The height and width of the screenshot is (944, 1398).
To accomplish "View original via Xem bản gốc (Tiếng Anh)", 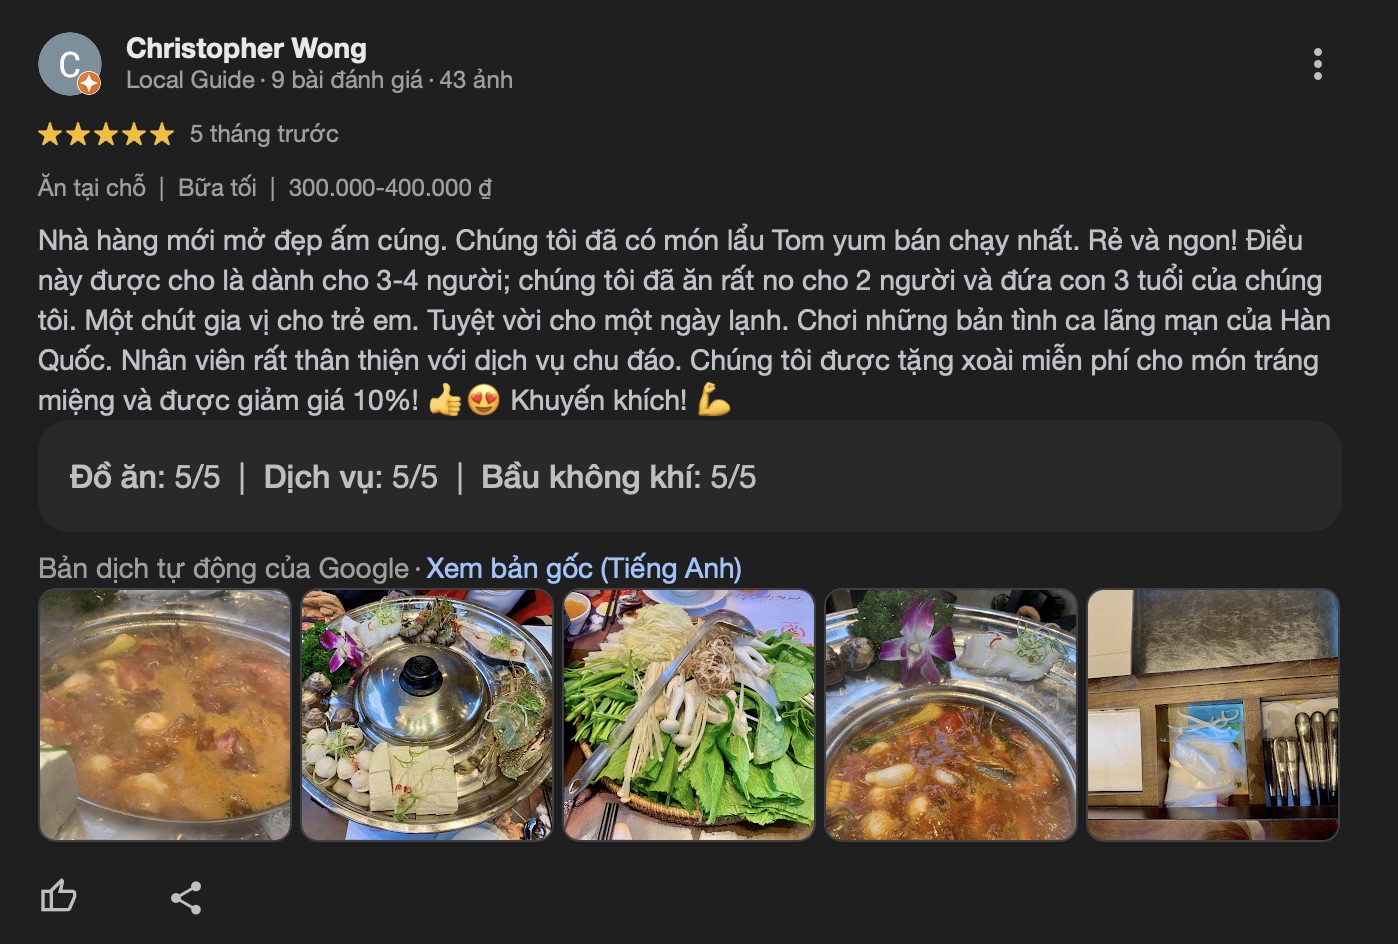I will pyautogui.click(x=584, y=568).
